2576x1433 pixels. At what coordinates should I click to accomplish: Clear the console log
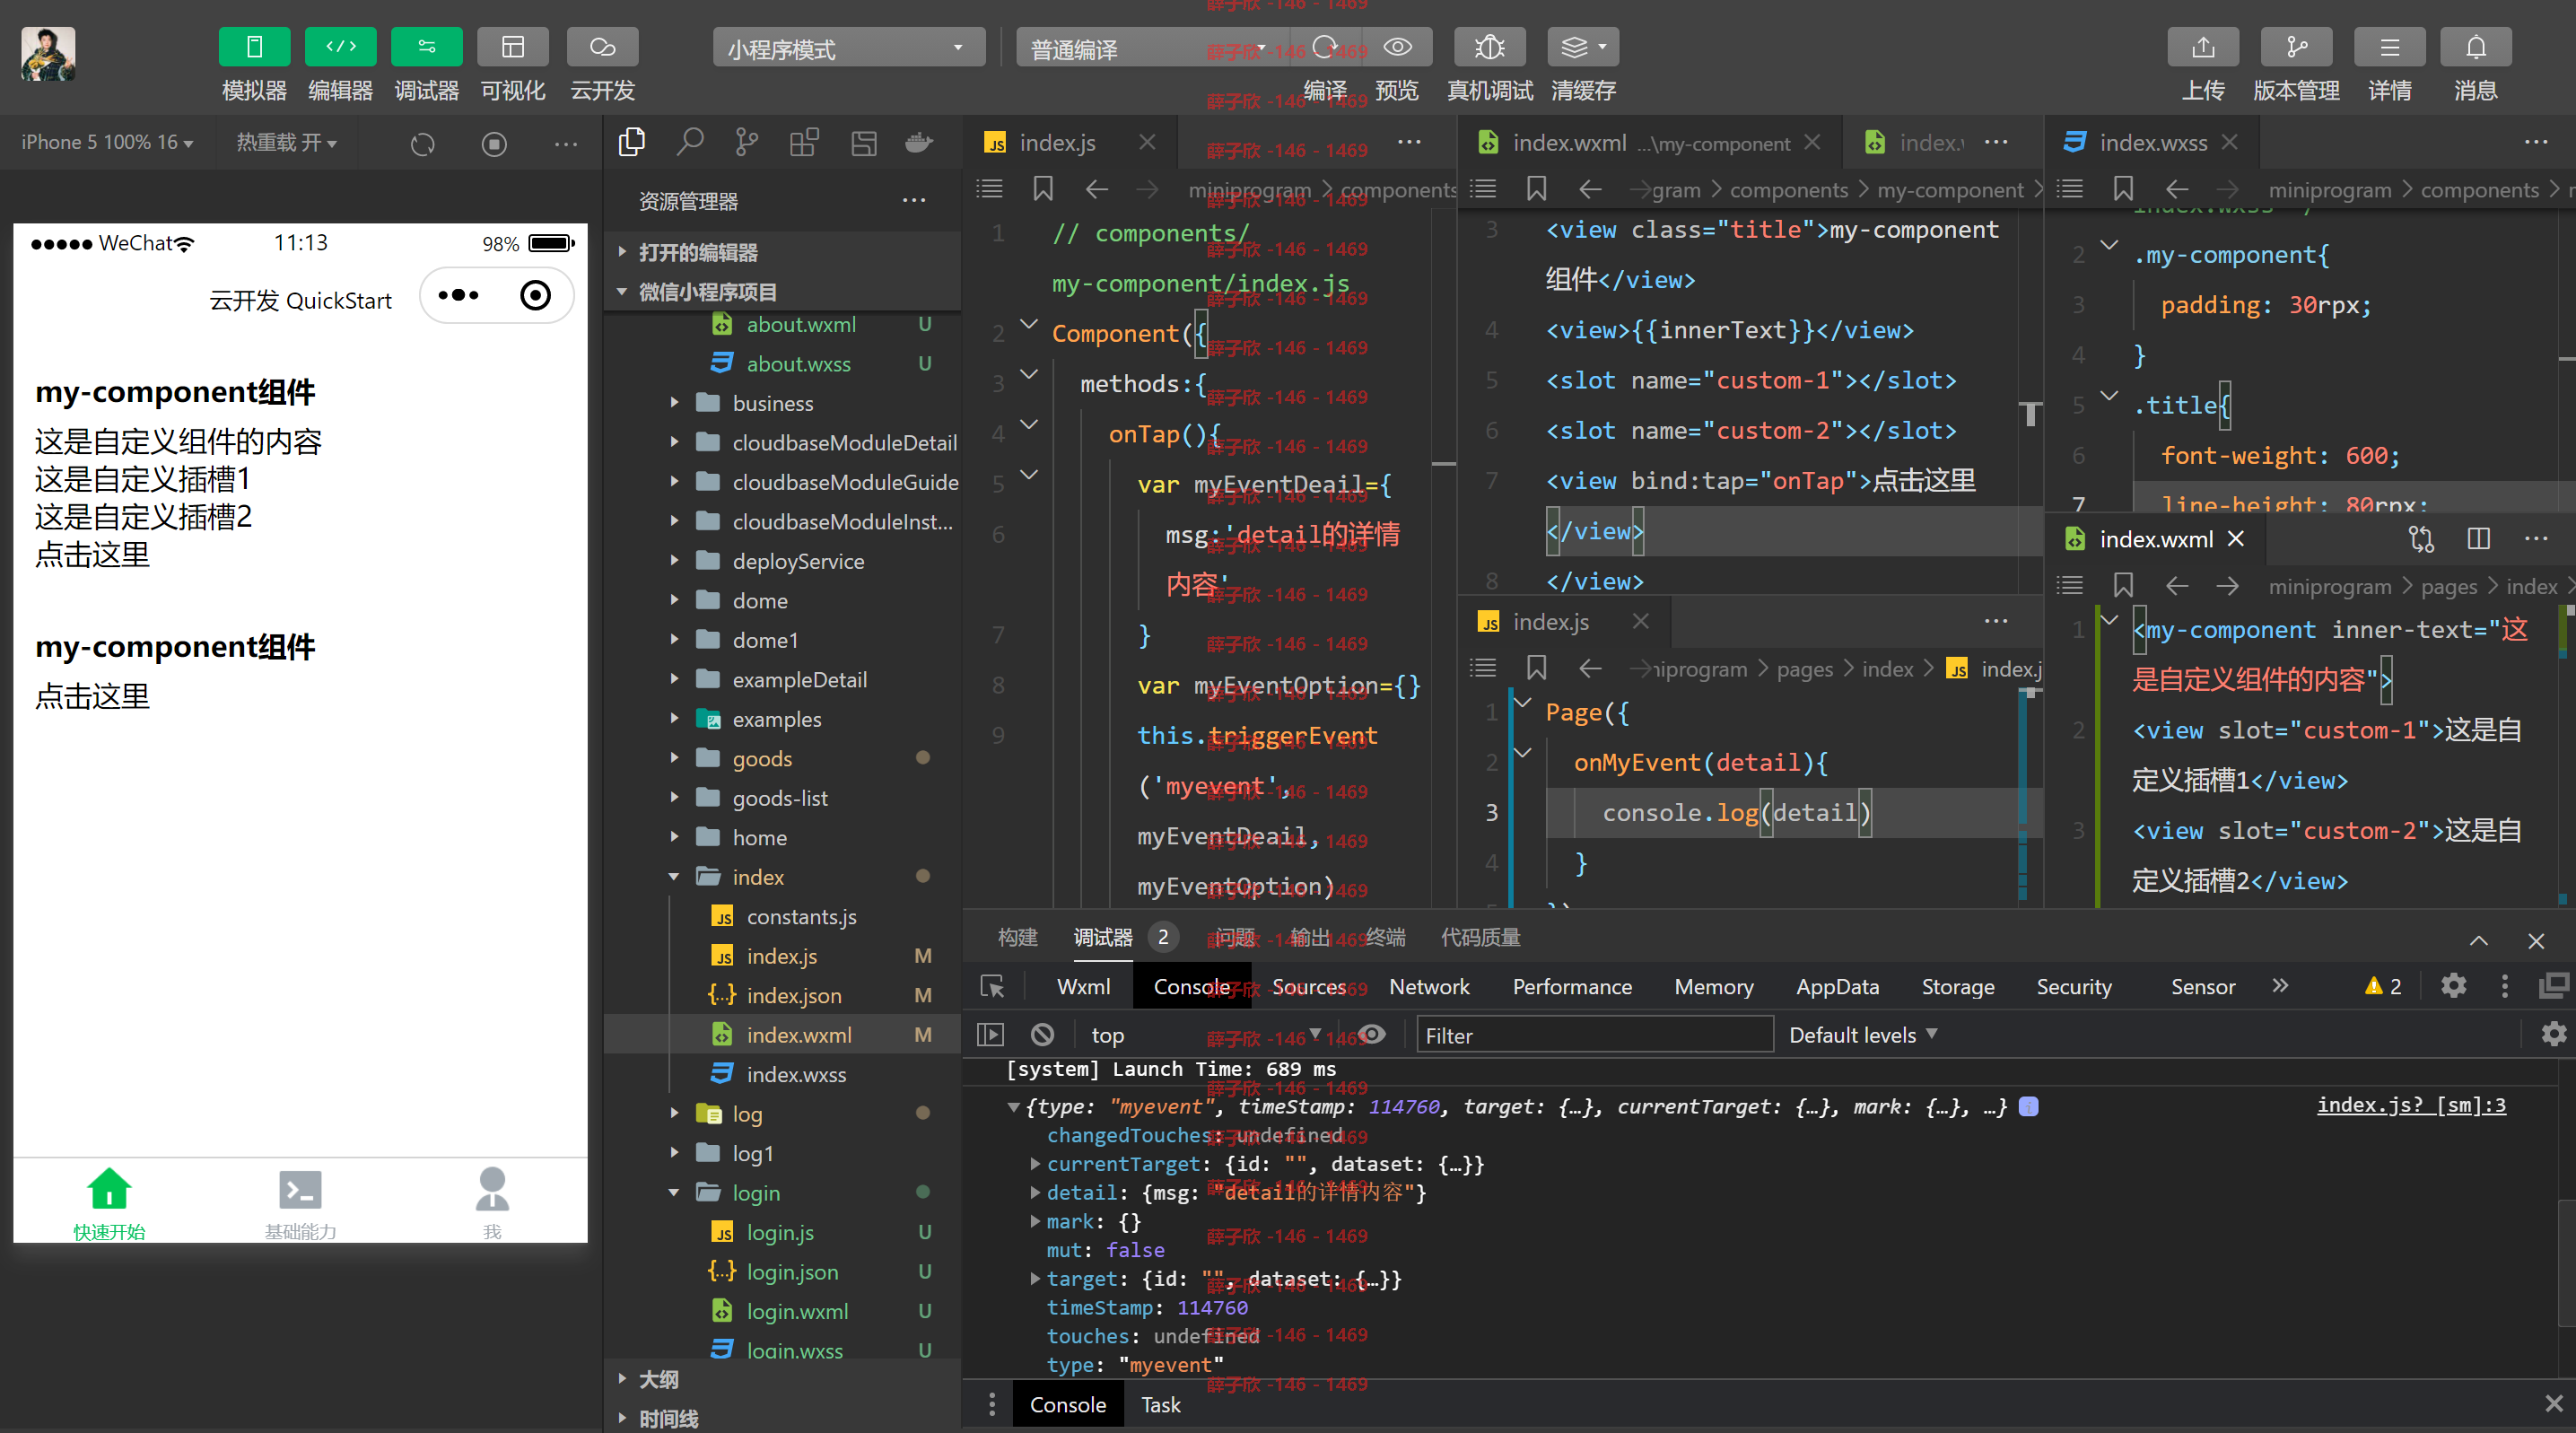point(1042,1034)
